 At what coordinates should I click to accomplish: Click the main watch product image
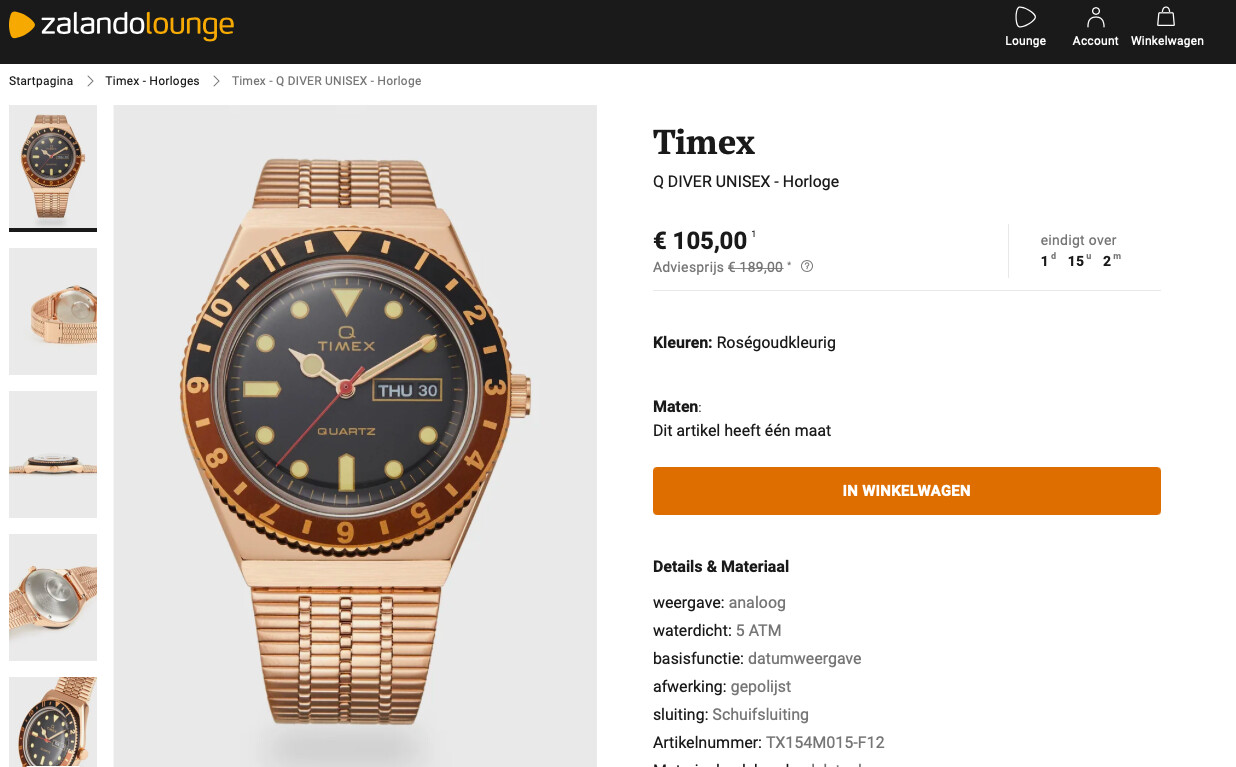[355, 436]
